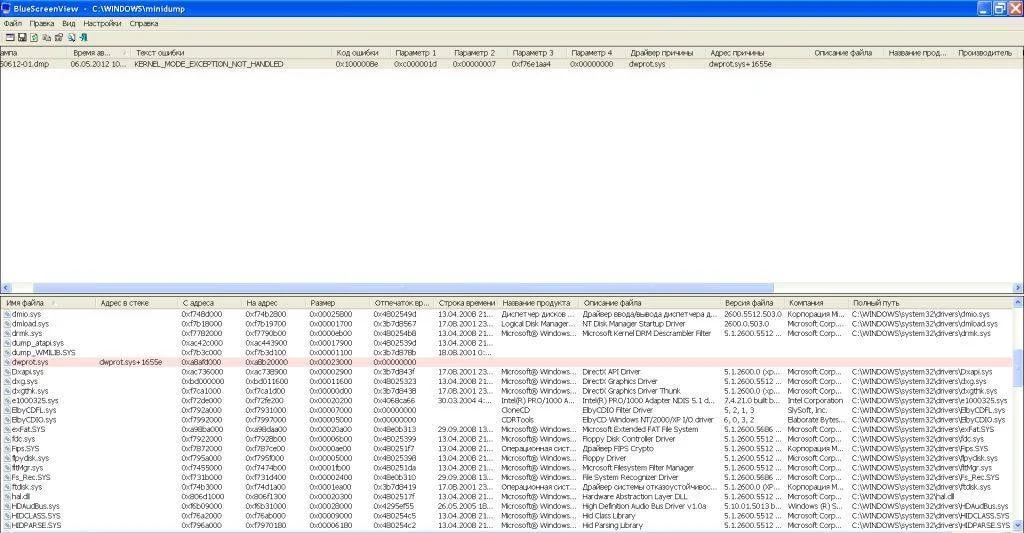1024x533 pixels.
Task: Open the Properties toolbar icon
Action: (x=59, y=38)
